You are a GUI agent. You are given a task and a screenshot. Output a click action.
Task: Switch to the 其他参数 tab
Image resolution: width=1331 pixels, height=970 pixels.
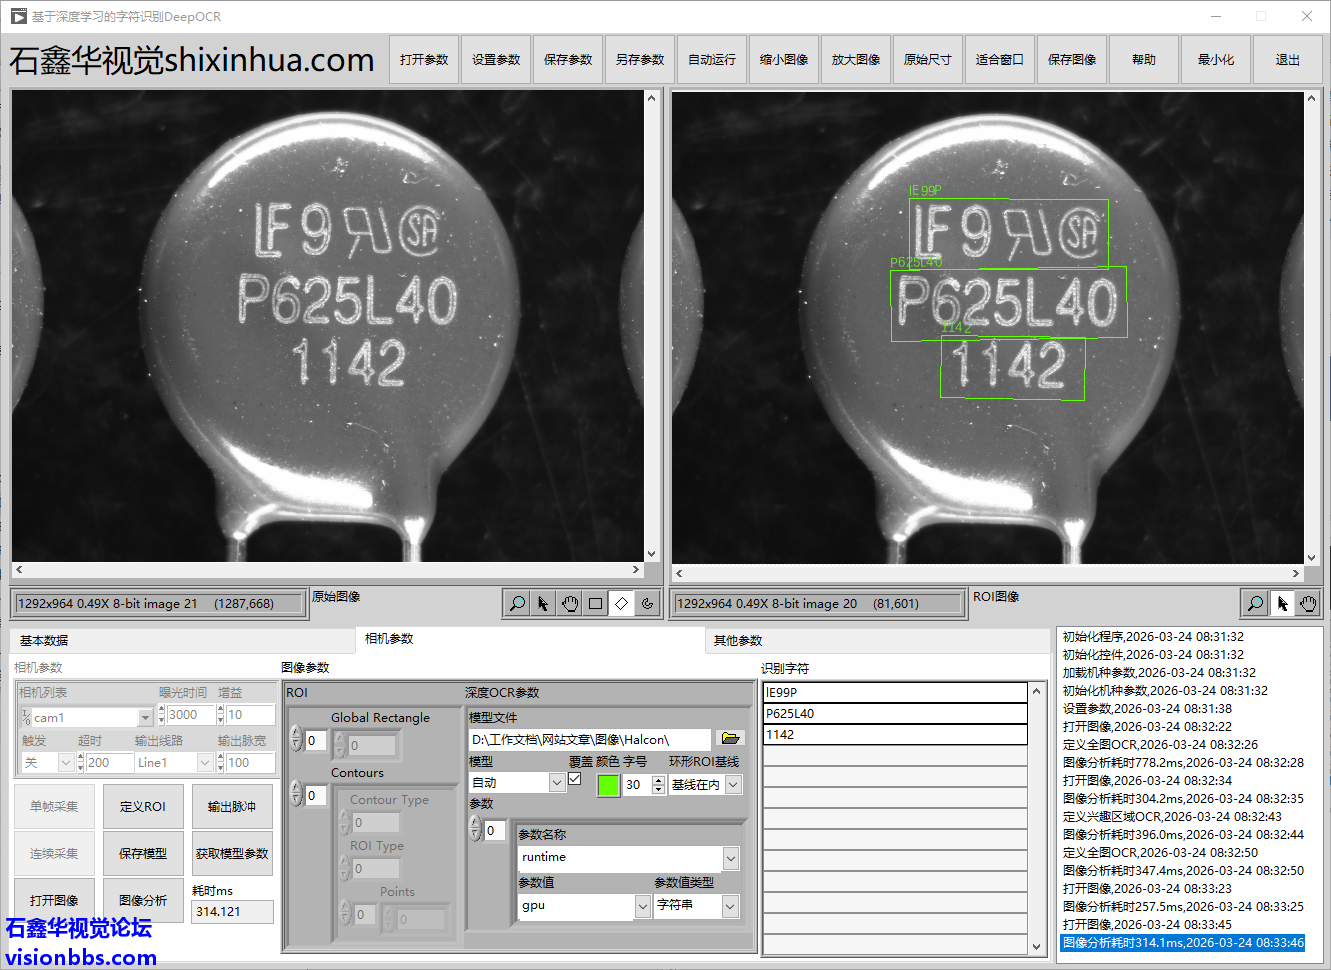coord(738,641)
